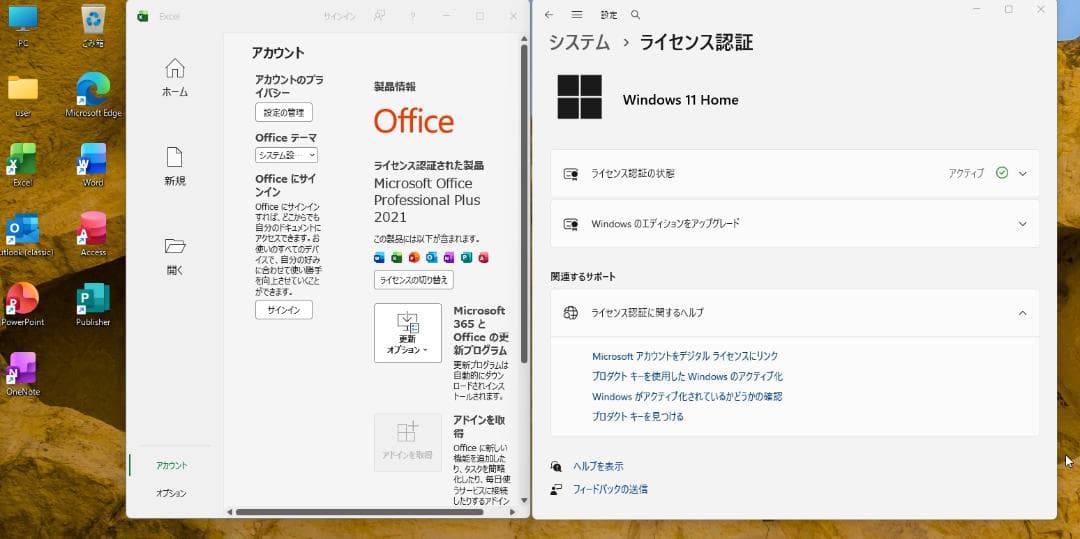This screenshot has height=539, width=1080.
Task: Click 製品情報 heading text
Action: pos(395,87)
